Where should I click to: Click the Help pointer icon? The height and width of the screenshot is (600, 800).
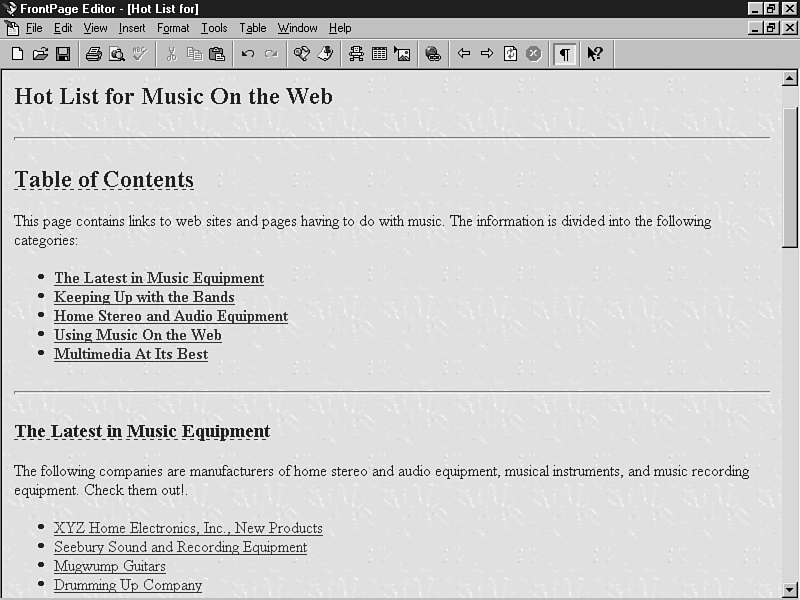(595, 54)
